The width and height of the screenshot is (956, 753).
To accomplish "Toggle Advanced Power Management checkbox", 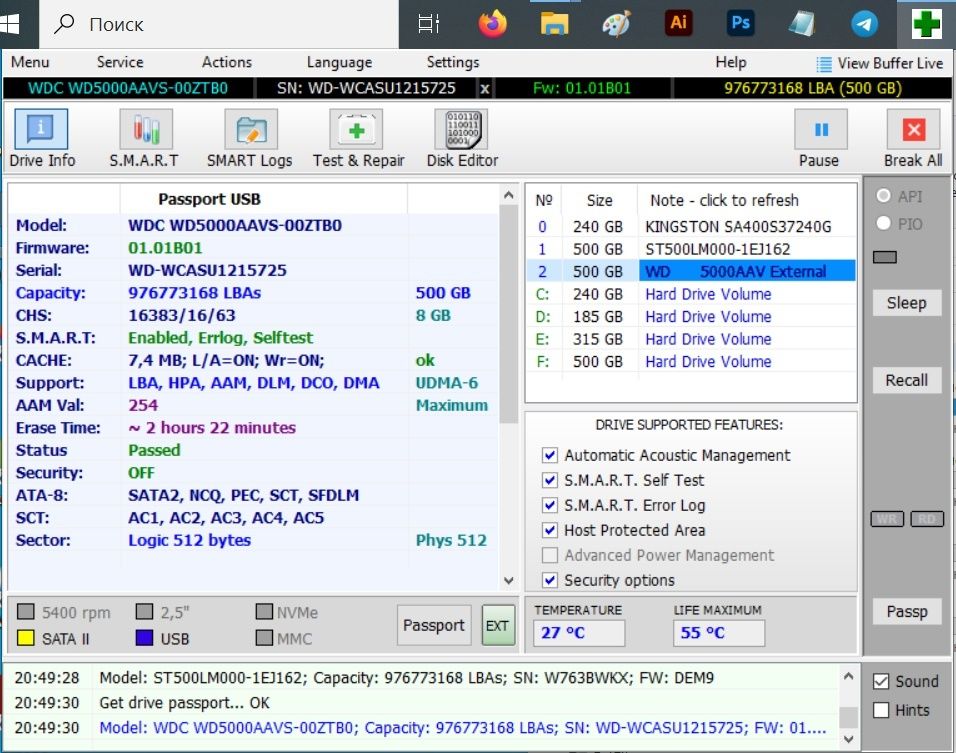I will tap(549, 555).
